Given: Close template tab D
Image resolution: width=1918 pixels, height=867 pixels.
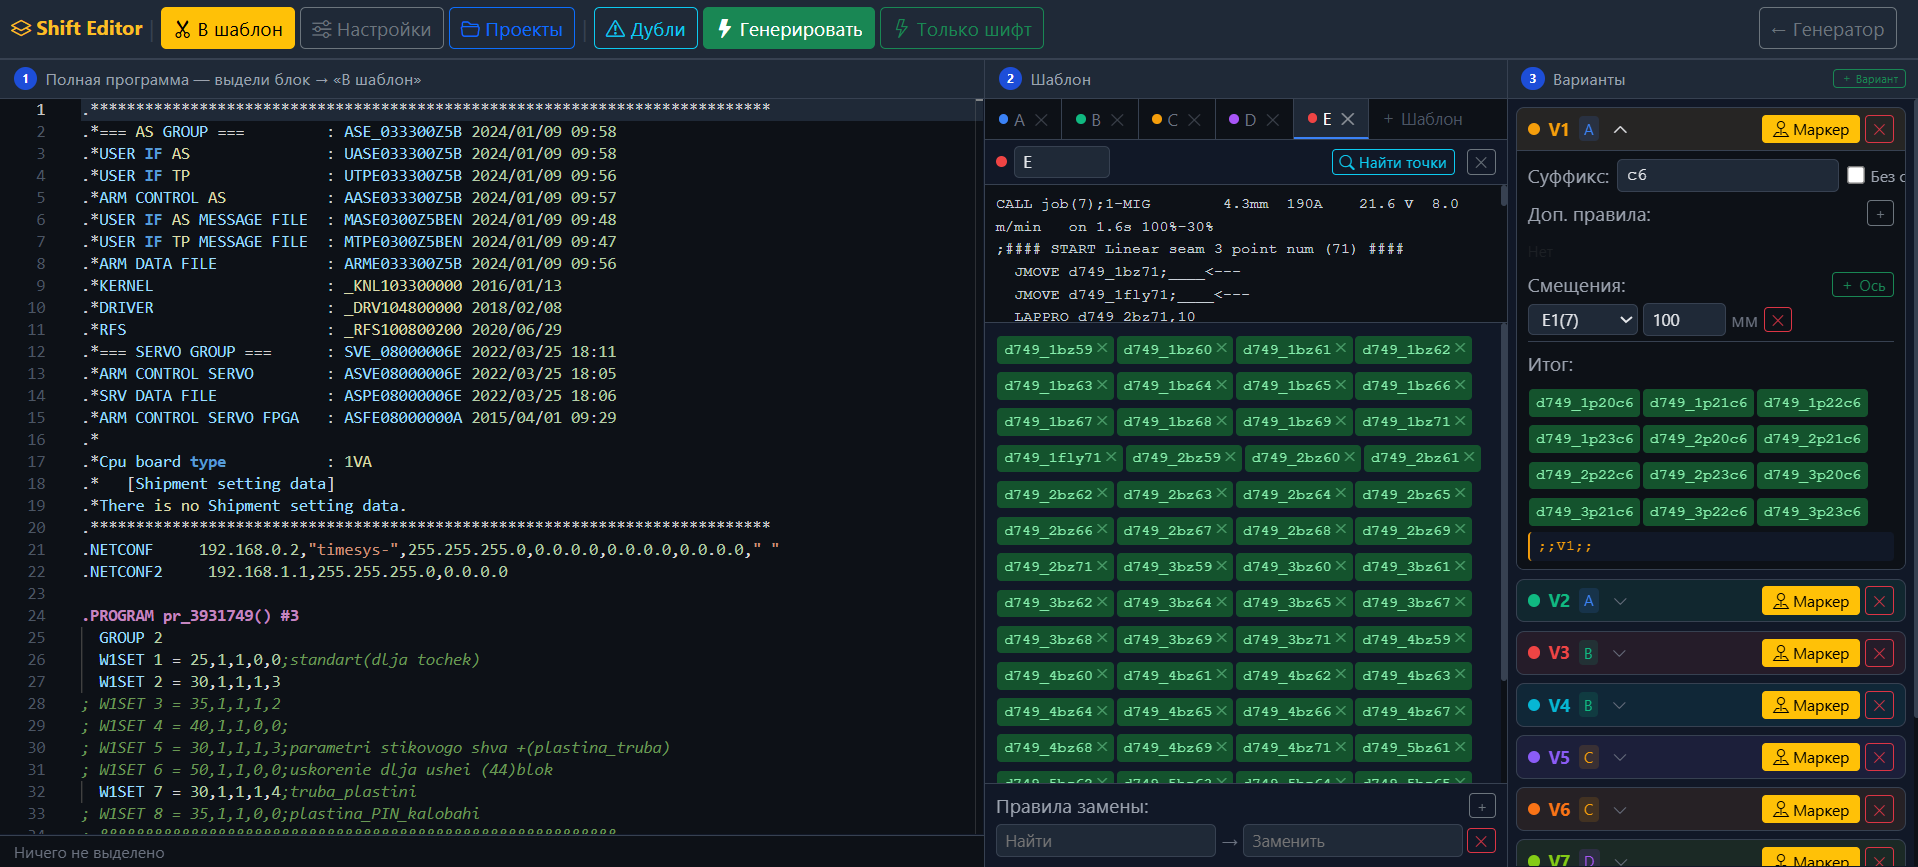Looking at the screenshot, I should tap(1272, 120).
